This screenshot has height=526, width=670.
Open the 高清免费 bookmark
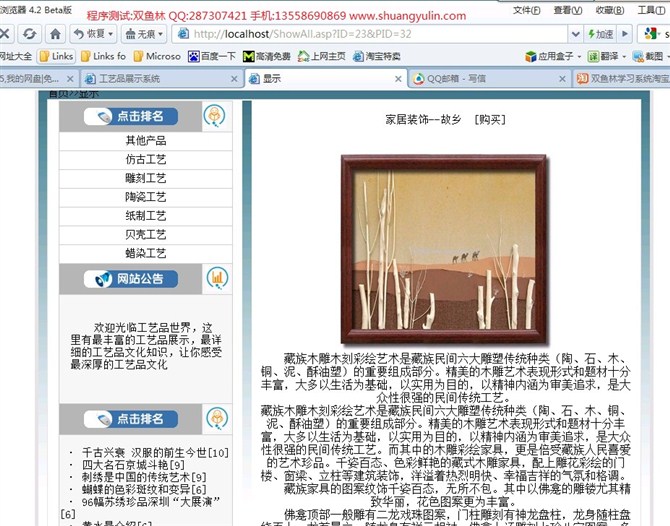point(267,56)
